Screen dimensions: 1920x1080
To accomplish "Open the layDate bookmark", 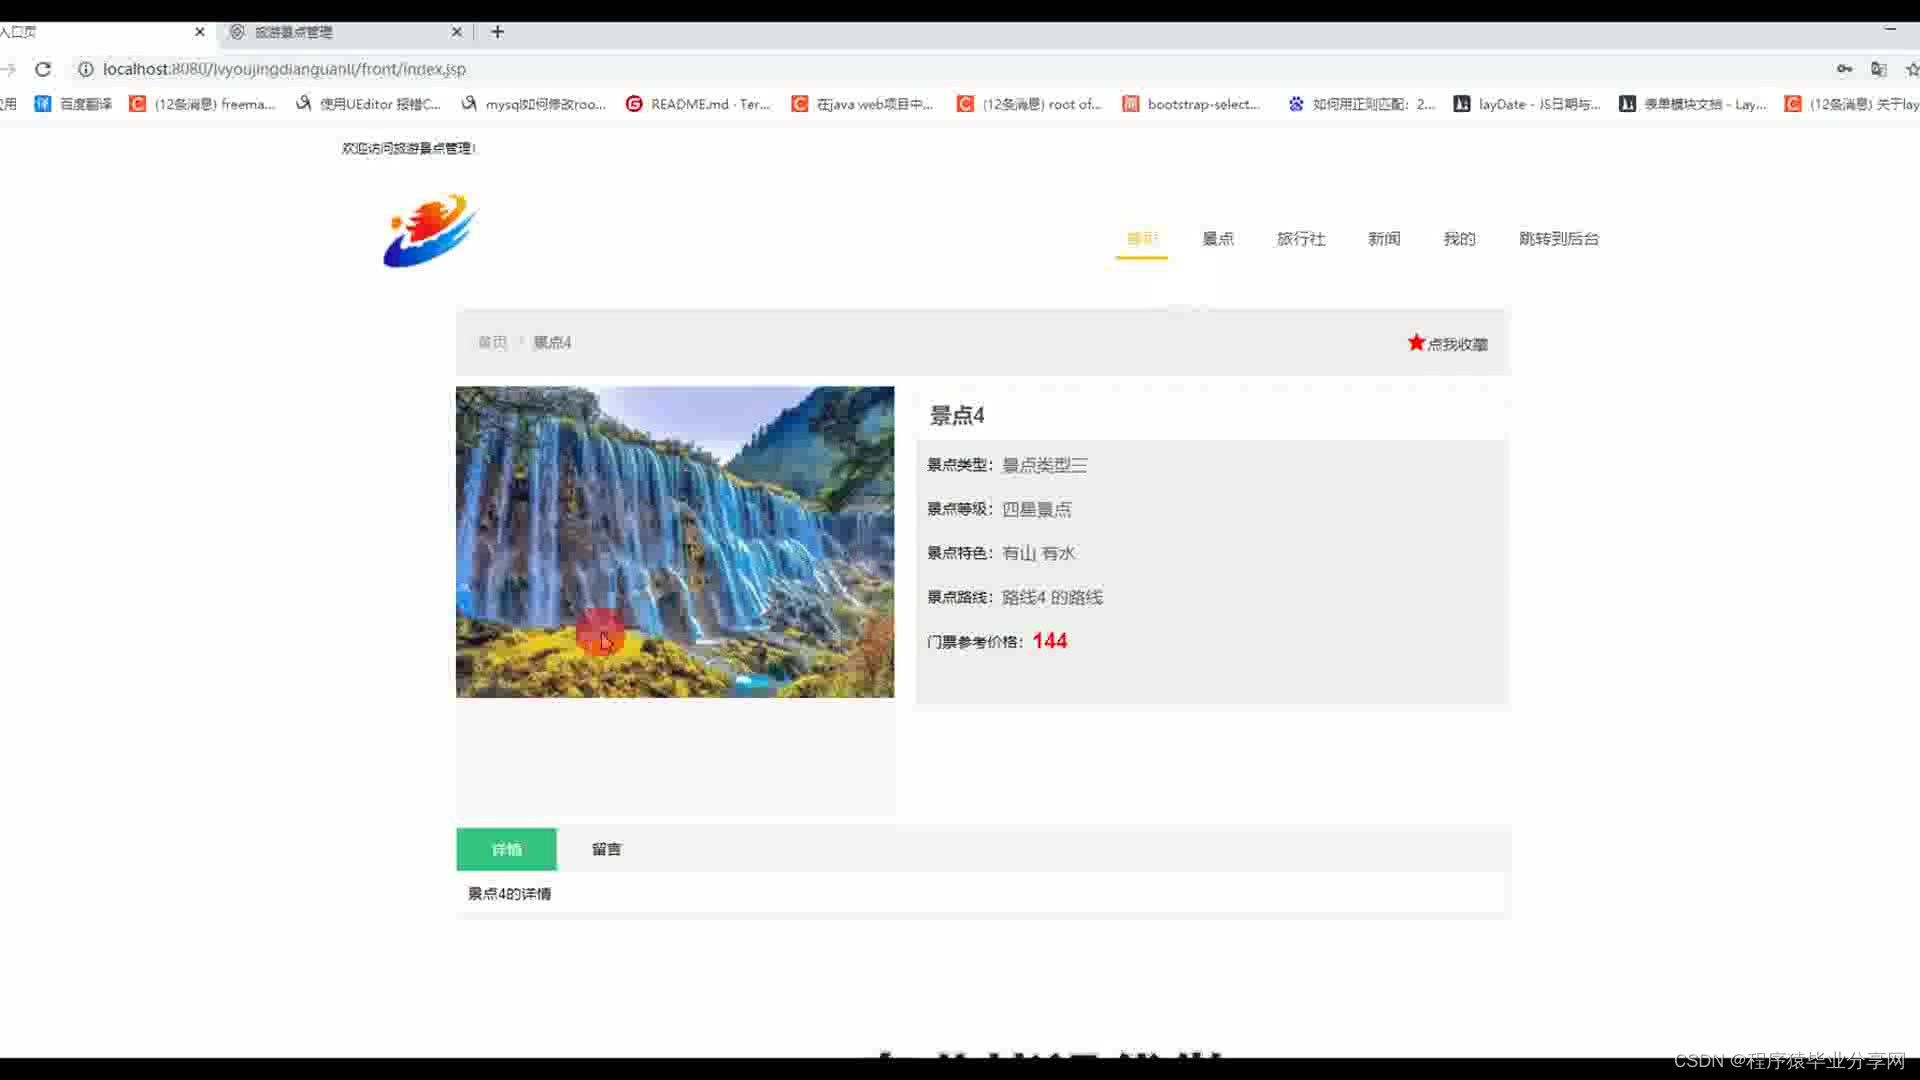I will (x=1526, y=104).
